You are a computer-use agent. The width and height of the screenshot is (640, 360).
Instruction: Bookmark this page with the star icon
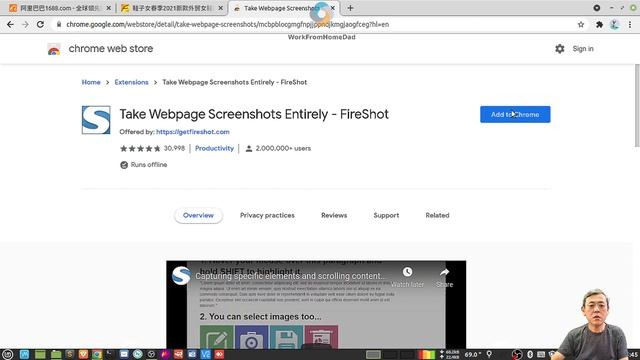[581, 24]
